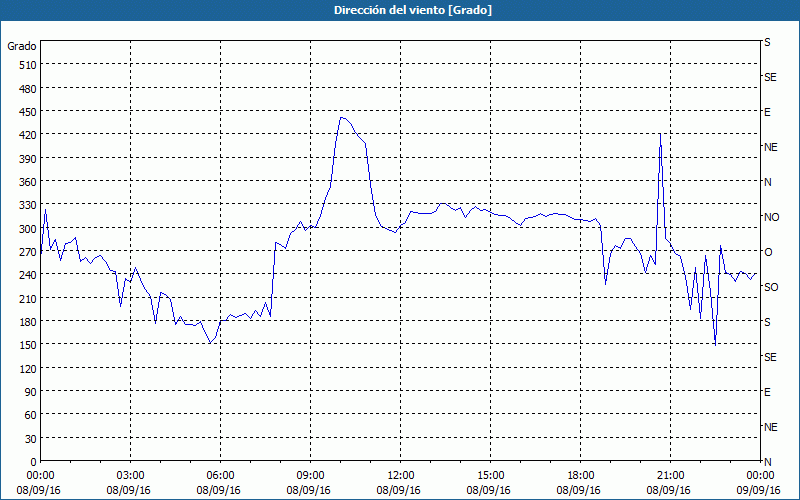Click the 510 value on the y-axis
The width and height of the screenshot is (800, 500).
coord(29,65)
